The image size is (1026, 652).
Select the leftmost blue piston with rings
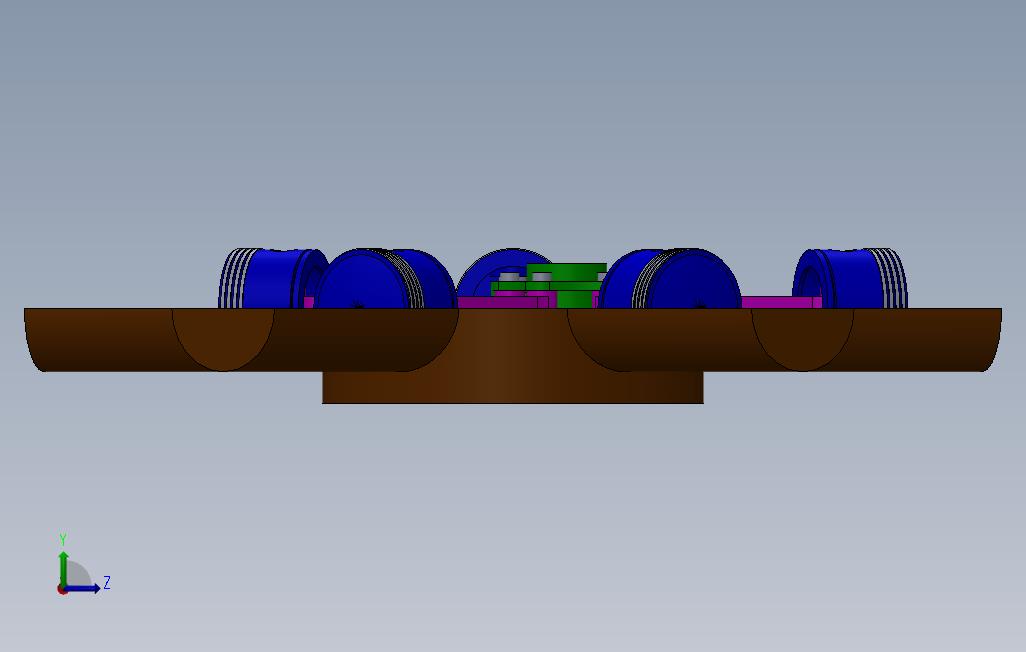[272, 278]
